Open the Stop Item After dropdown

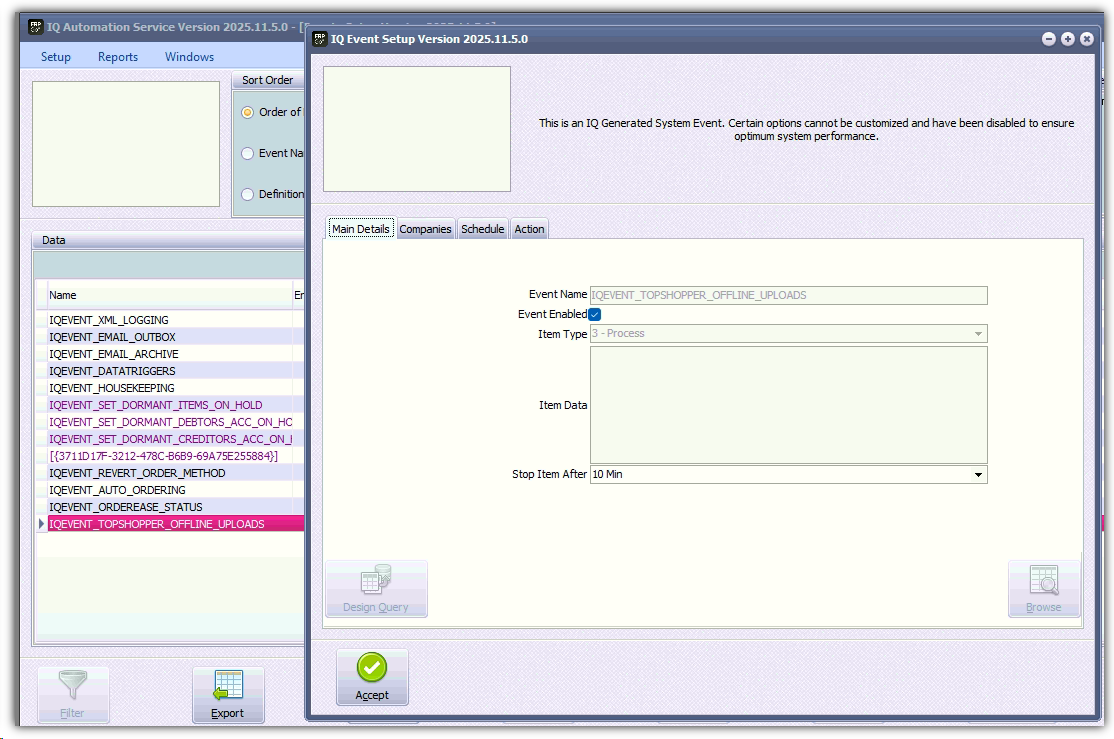tap(978, 474)
